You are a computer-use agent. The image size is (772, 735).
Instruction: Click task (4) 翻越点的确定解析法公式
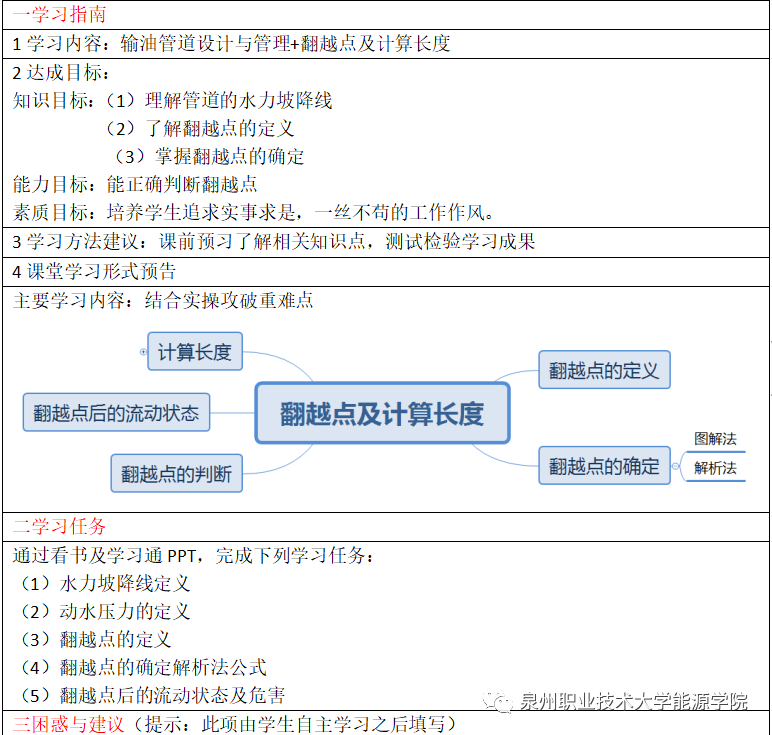[144, 668]
